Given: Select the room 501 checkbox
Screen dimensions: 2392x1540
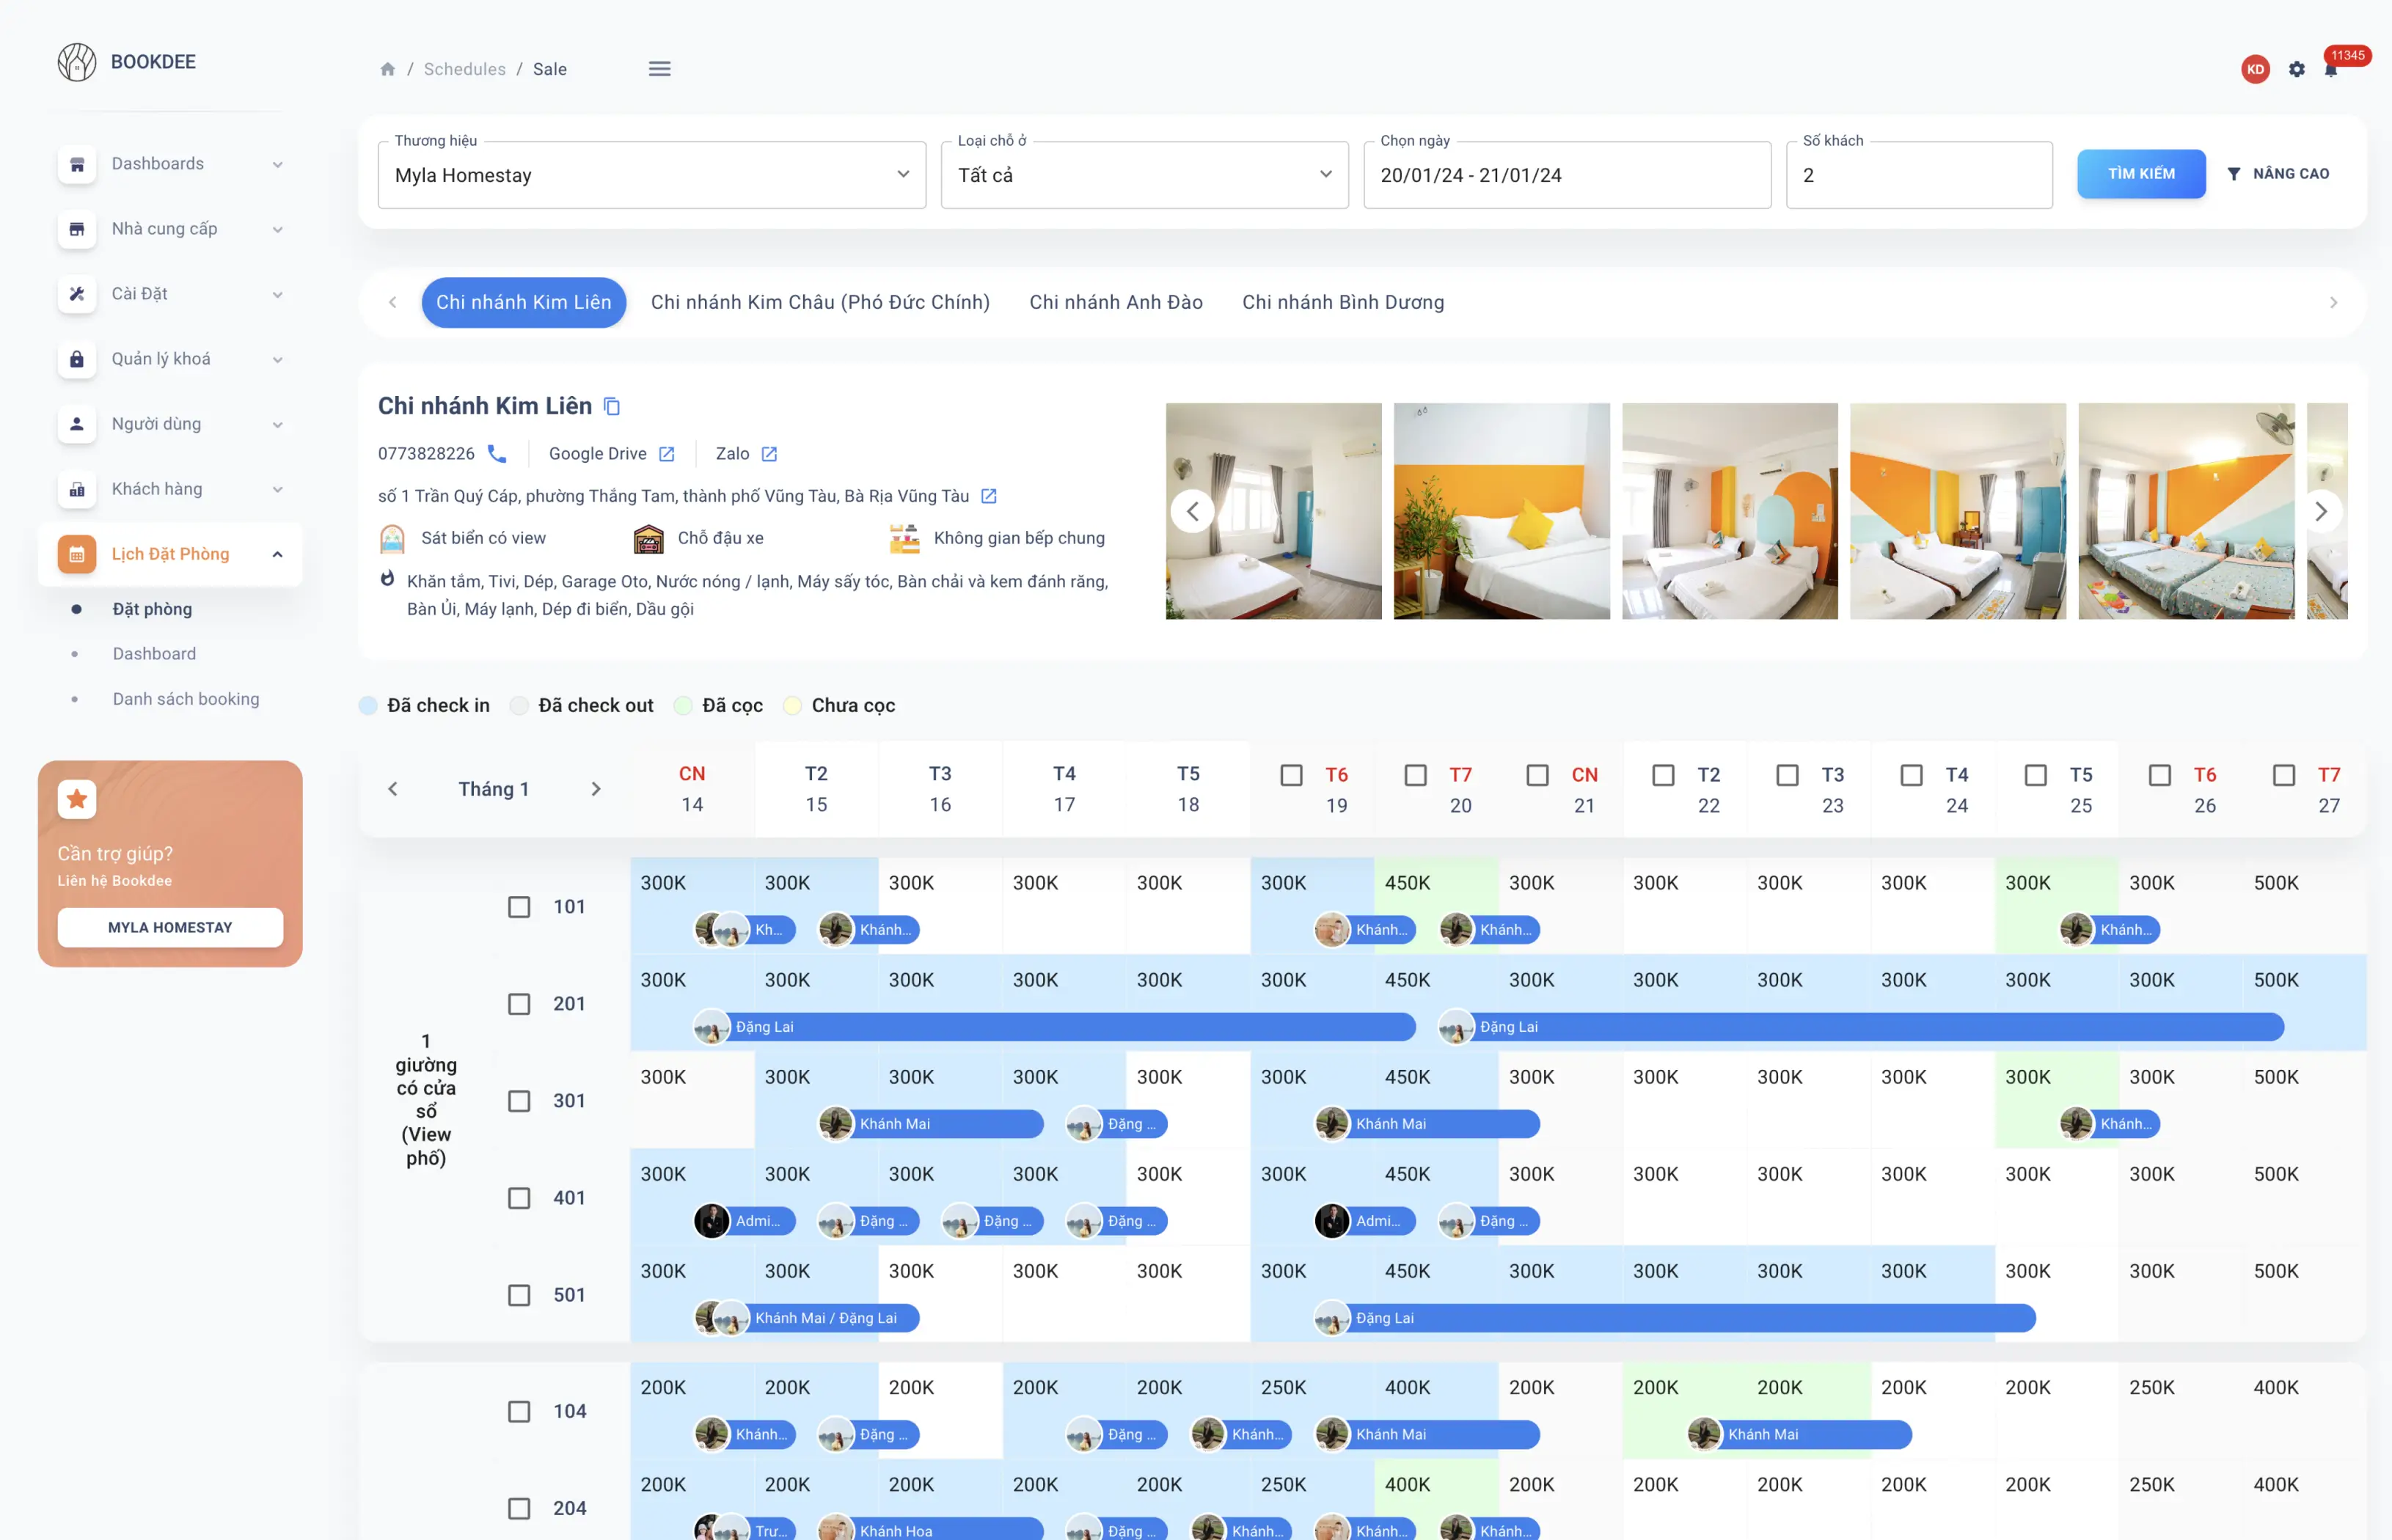Looking at the screenshot, I should coord(519,1294).
